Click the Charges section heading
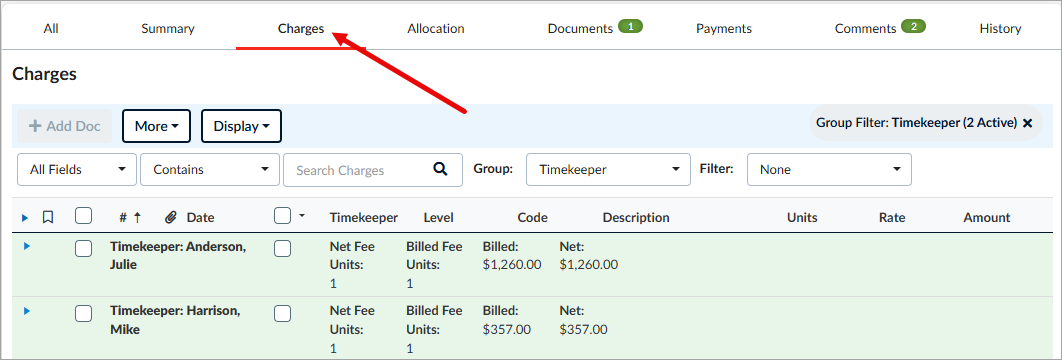The image size is (1062, 360). click(45, 74)
